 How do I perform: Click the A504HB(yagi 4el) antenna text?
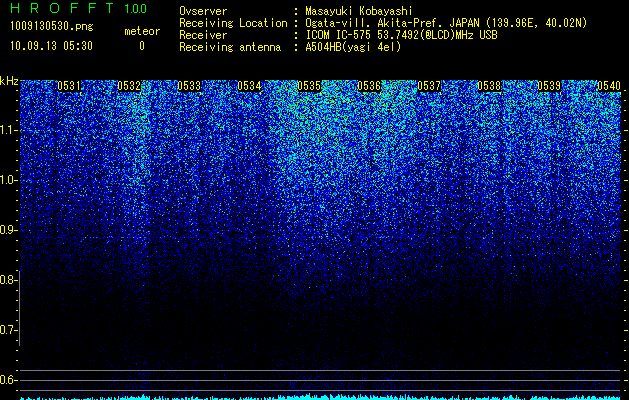[353, 48]
